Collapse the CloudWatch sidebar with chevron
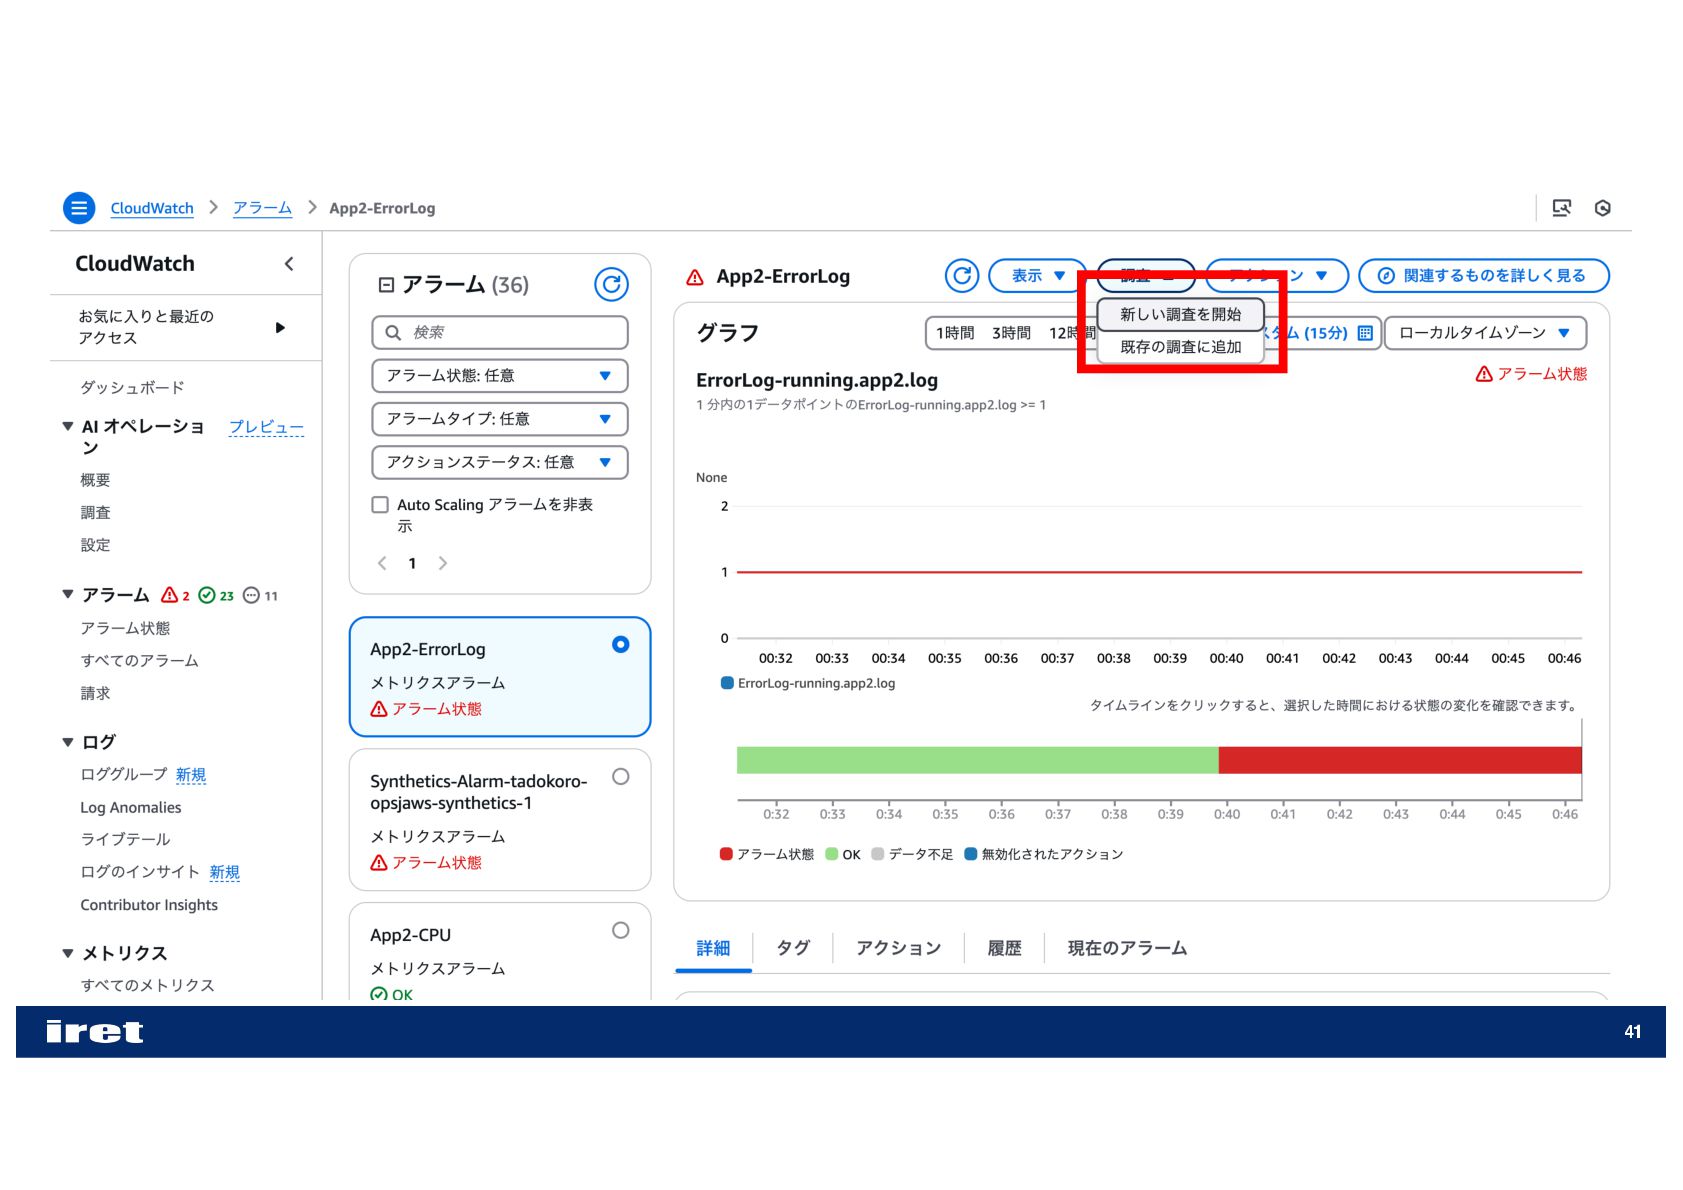This screenshot has width=1683, height=1190. click(289, 264)
